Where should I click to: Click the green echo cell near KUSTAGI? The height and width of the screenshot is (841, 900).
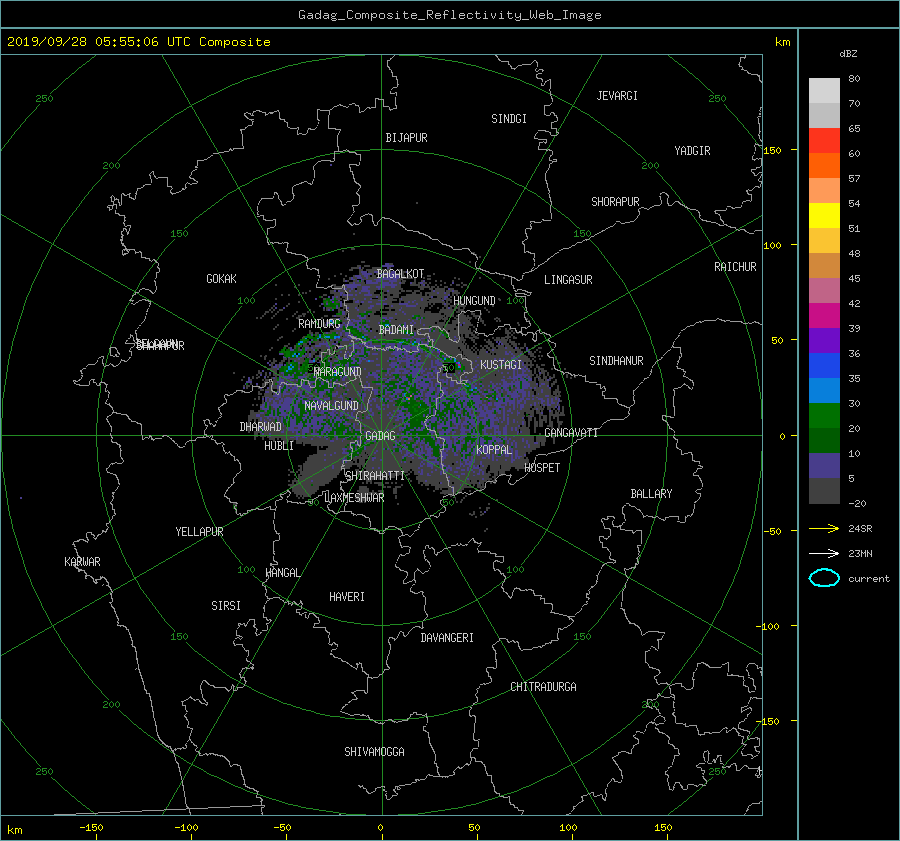[x=451, y=366]
